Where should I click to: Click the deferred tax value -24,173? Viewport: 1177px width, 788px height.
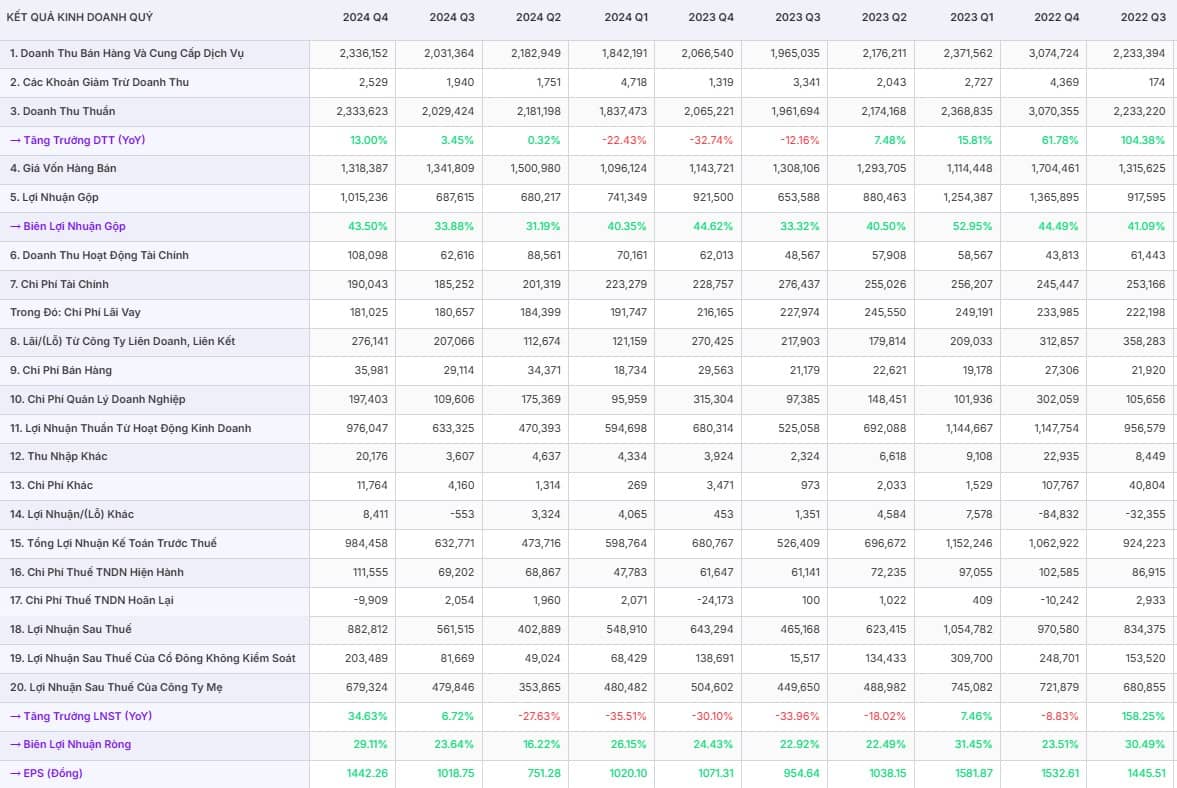click(714, 600)
